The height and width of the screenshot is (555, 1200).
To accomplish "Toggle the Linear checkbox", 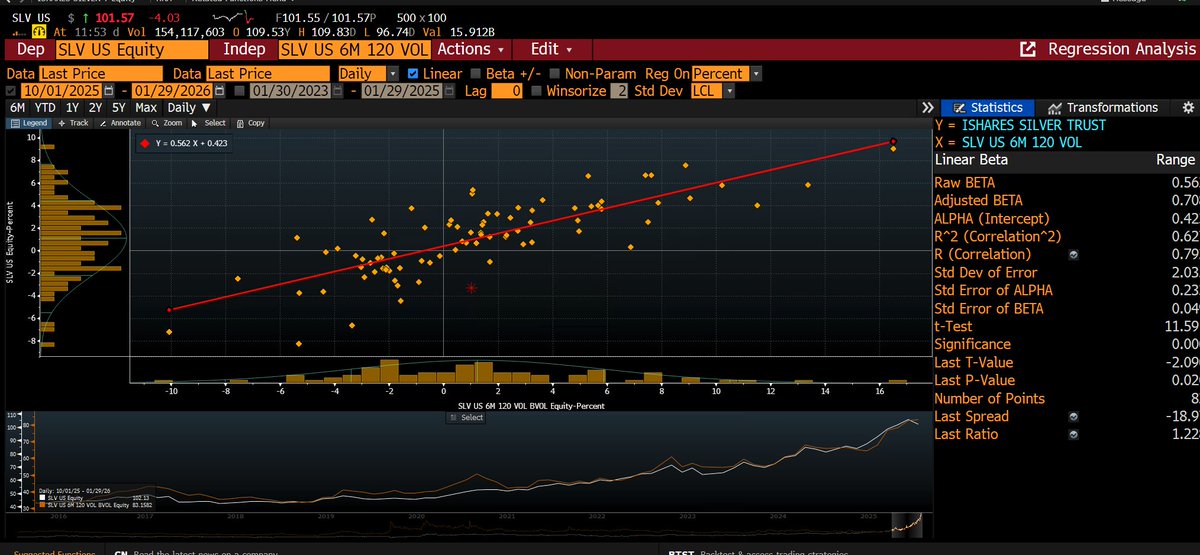I will (x=414, y=74).
